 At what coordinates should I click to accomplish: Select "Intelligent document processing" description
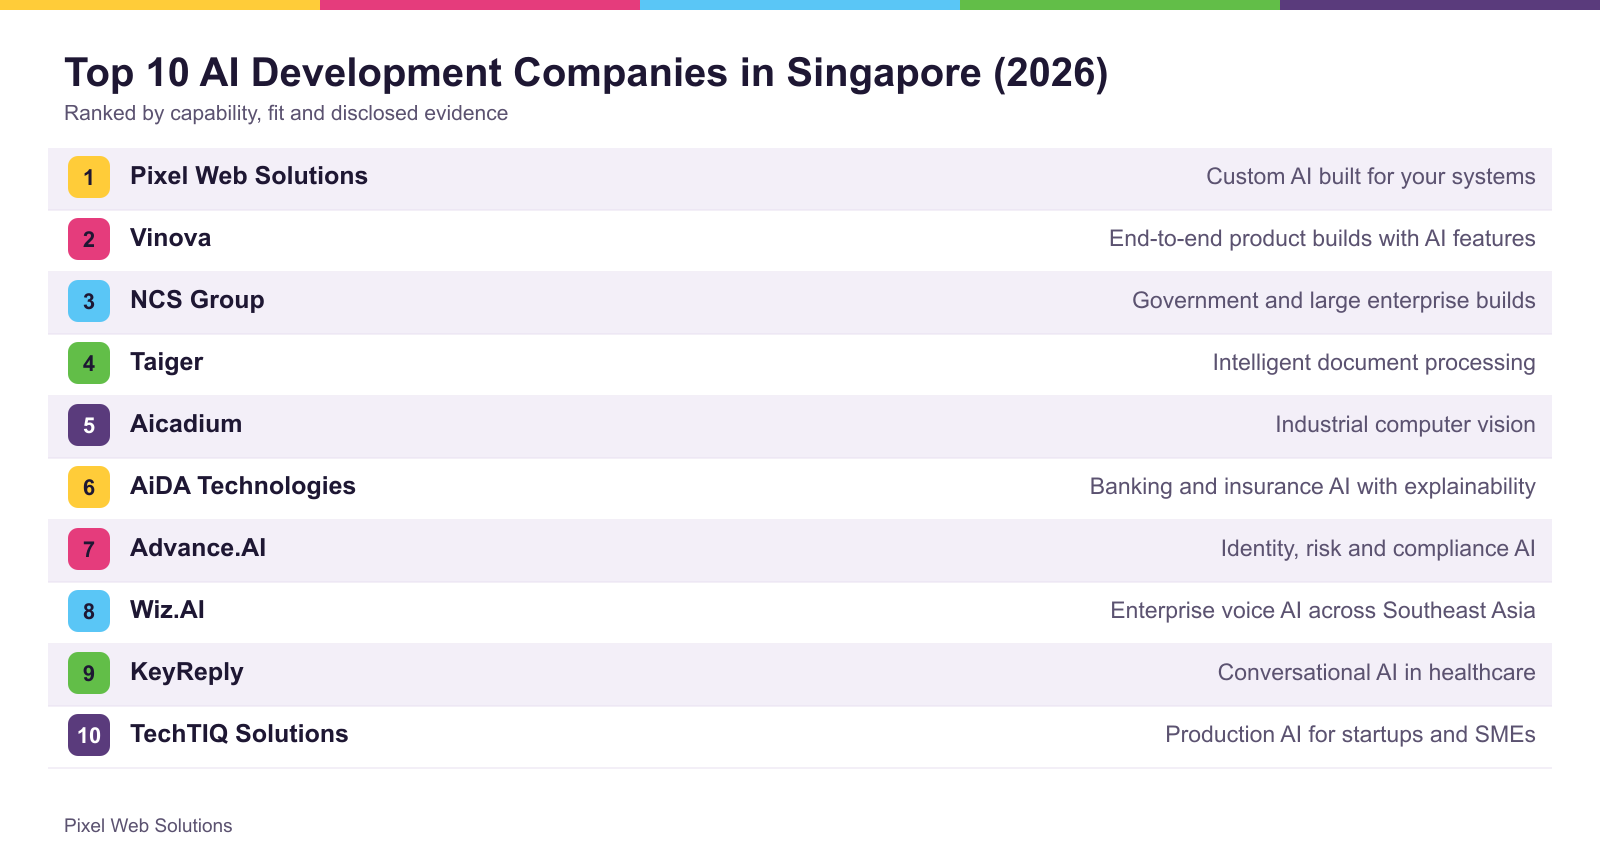point(1374,363)
